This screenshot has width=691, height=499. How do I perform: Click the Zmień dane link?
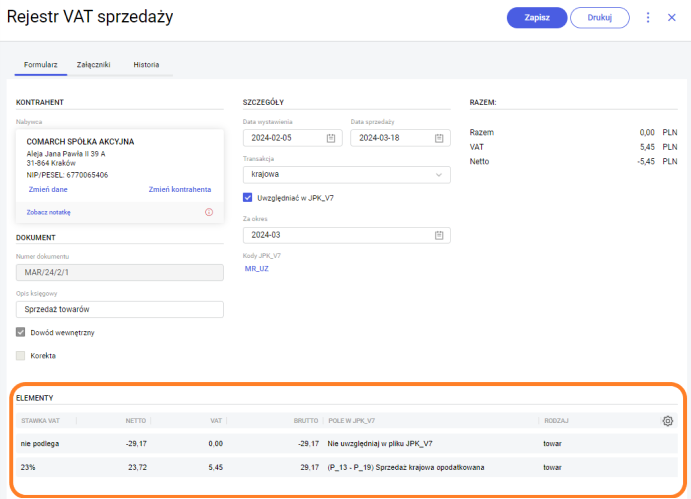(x=48, y=189)
